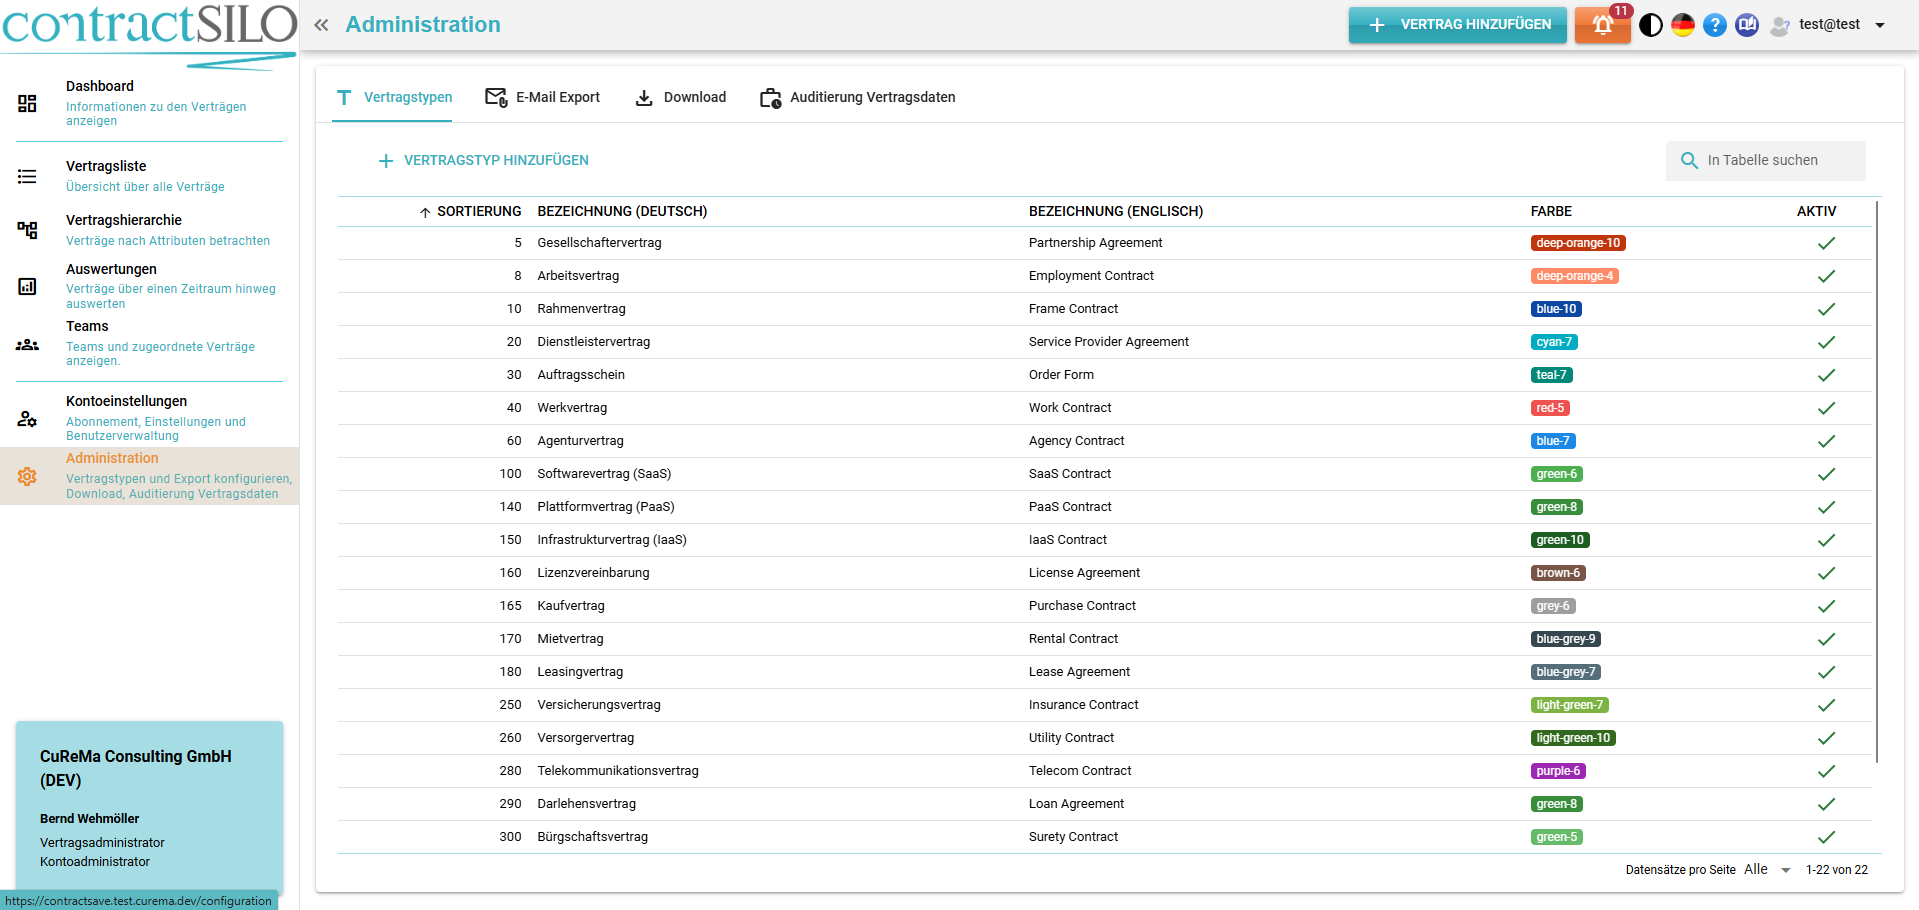Toggle the Aktiv checkmark for Gesellschaftervertrag
Image resolution: width=1919 pixels, height=910 pixels.
[1826, 243]
